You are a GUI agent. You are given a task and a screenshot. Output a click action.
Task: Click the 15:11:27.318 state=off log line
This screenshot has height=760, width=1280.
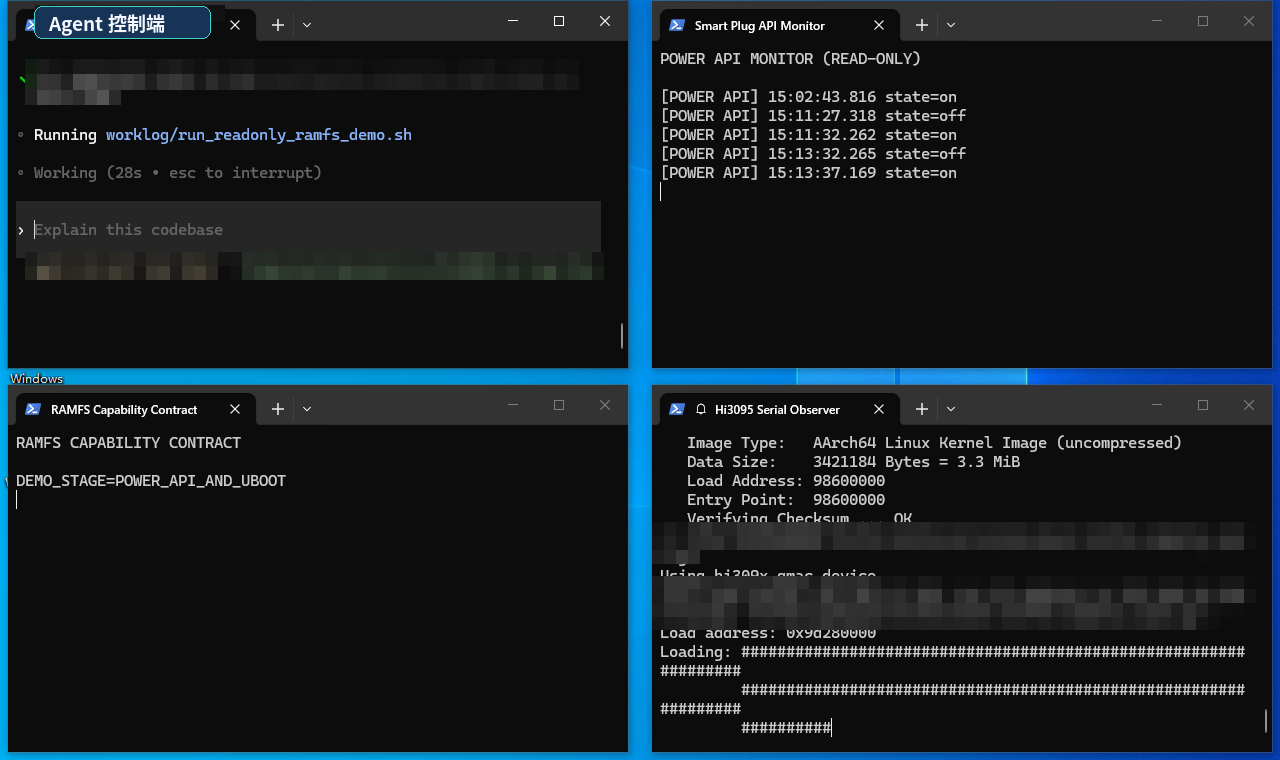tap(813, 116)
